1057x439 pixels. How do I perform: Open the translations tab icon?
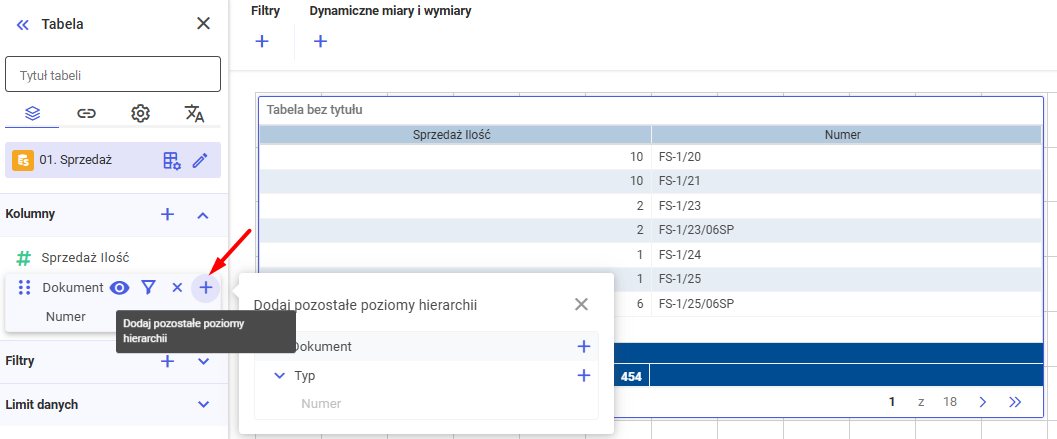[195, 113]
